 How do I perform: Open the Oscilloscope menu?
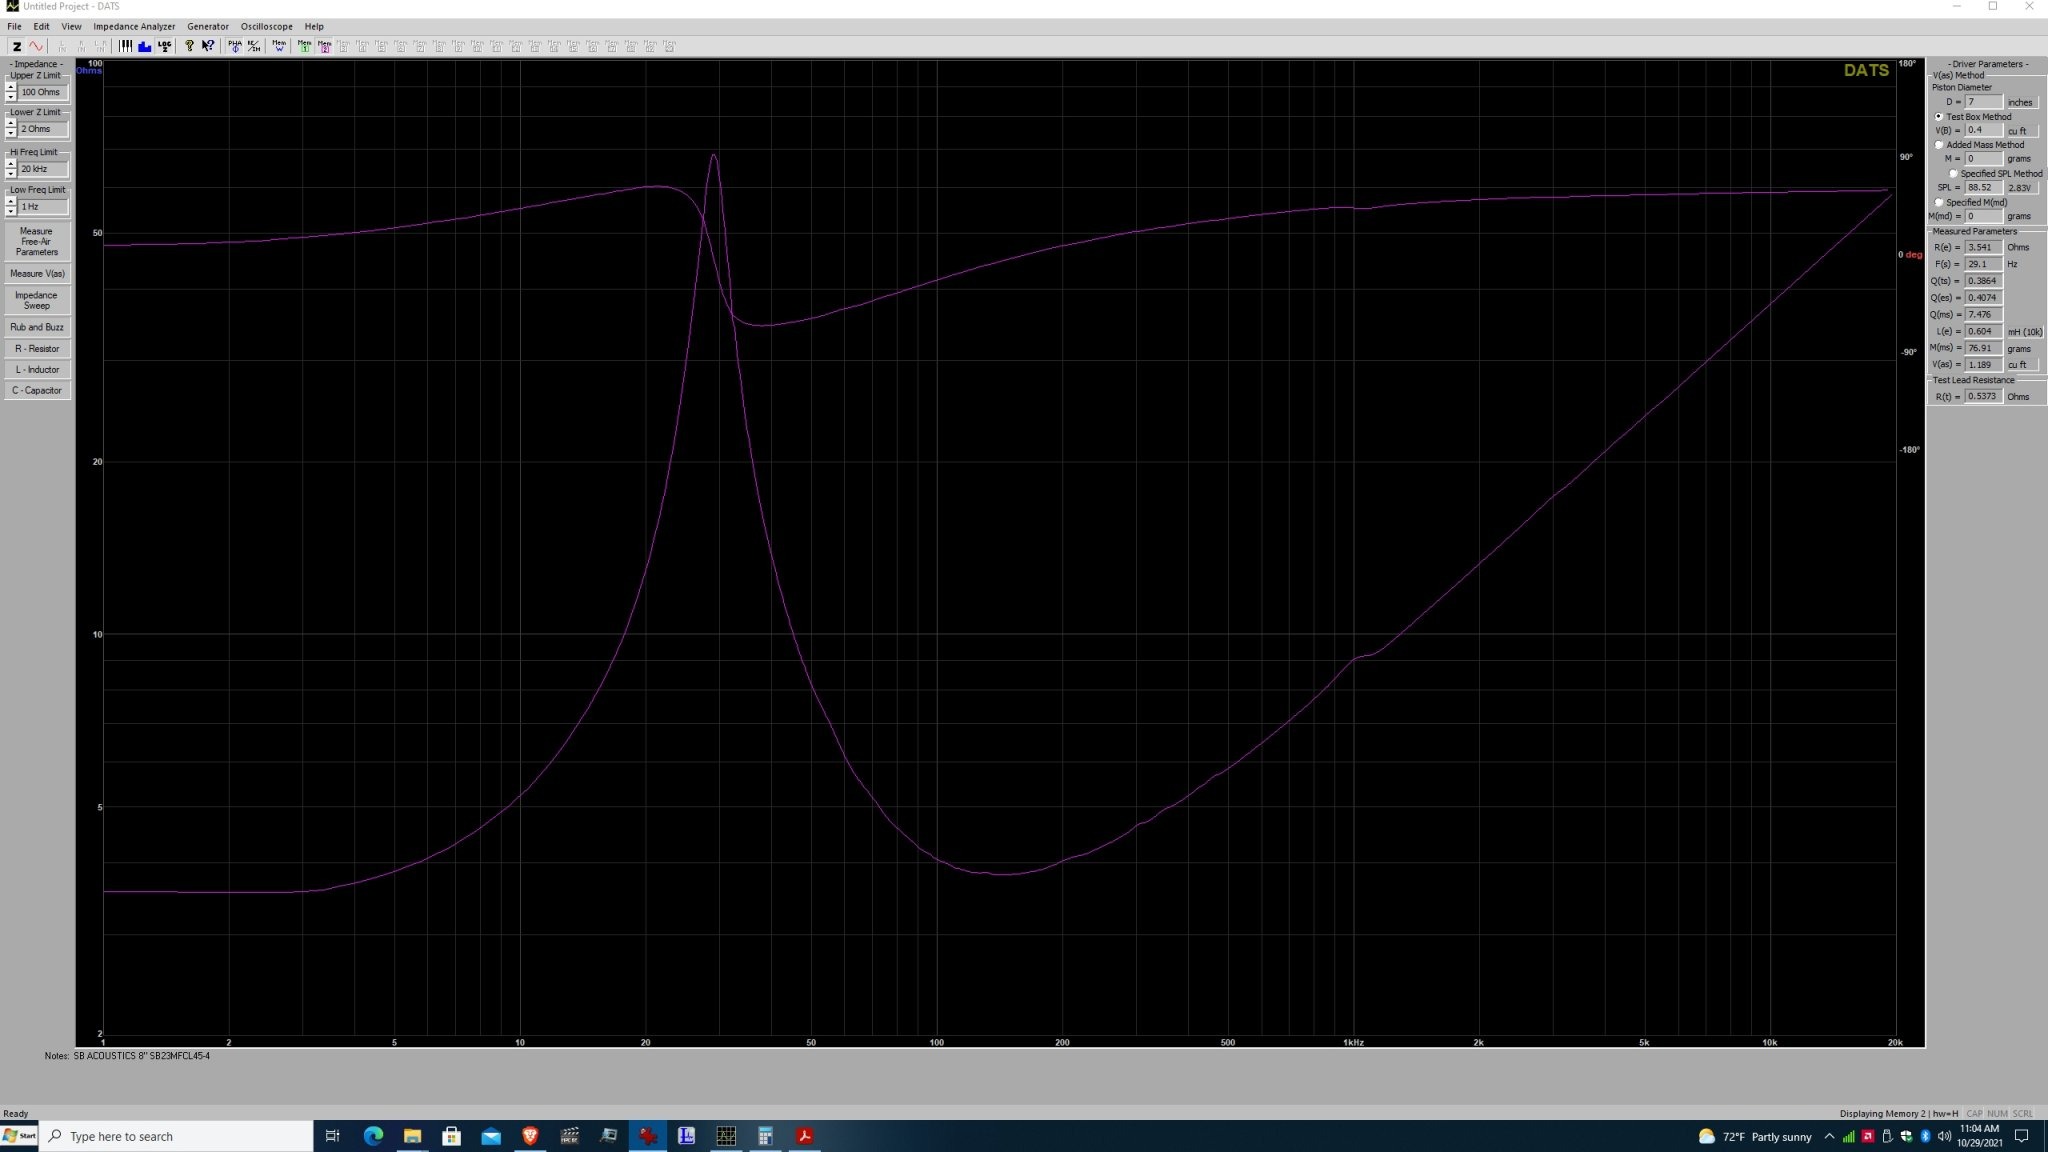tap(266, 27)
